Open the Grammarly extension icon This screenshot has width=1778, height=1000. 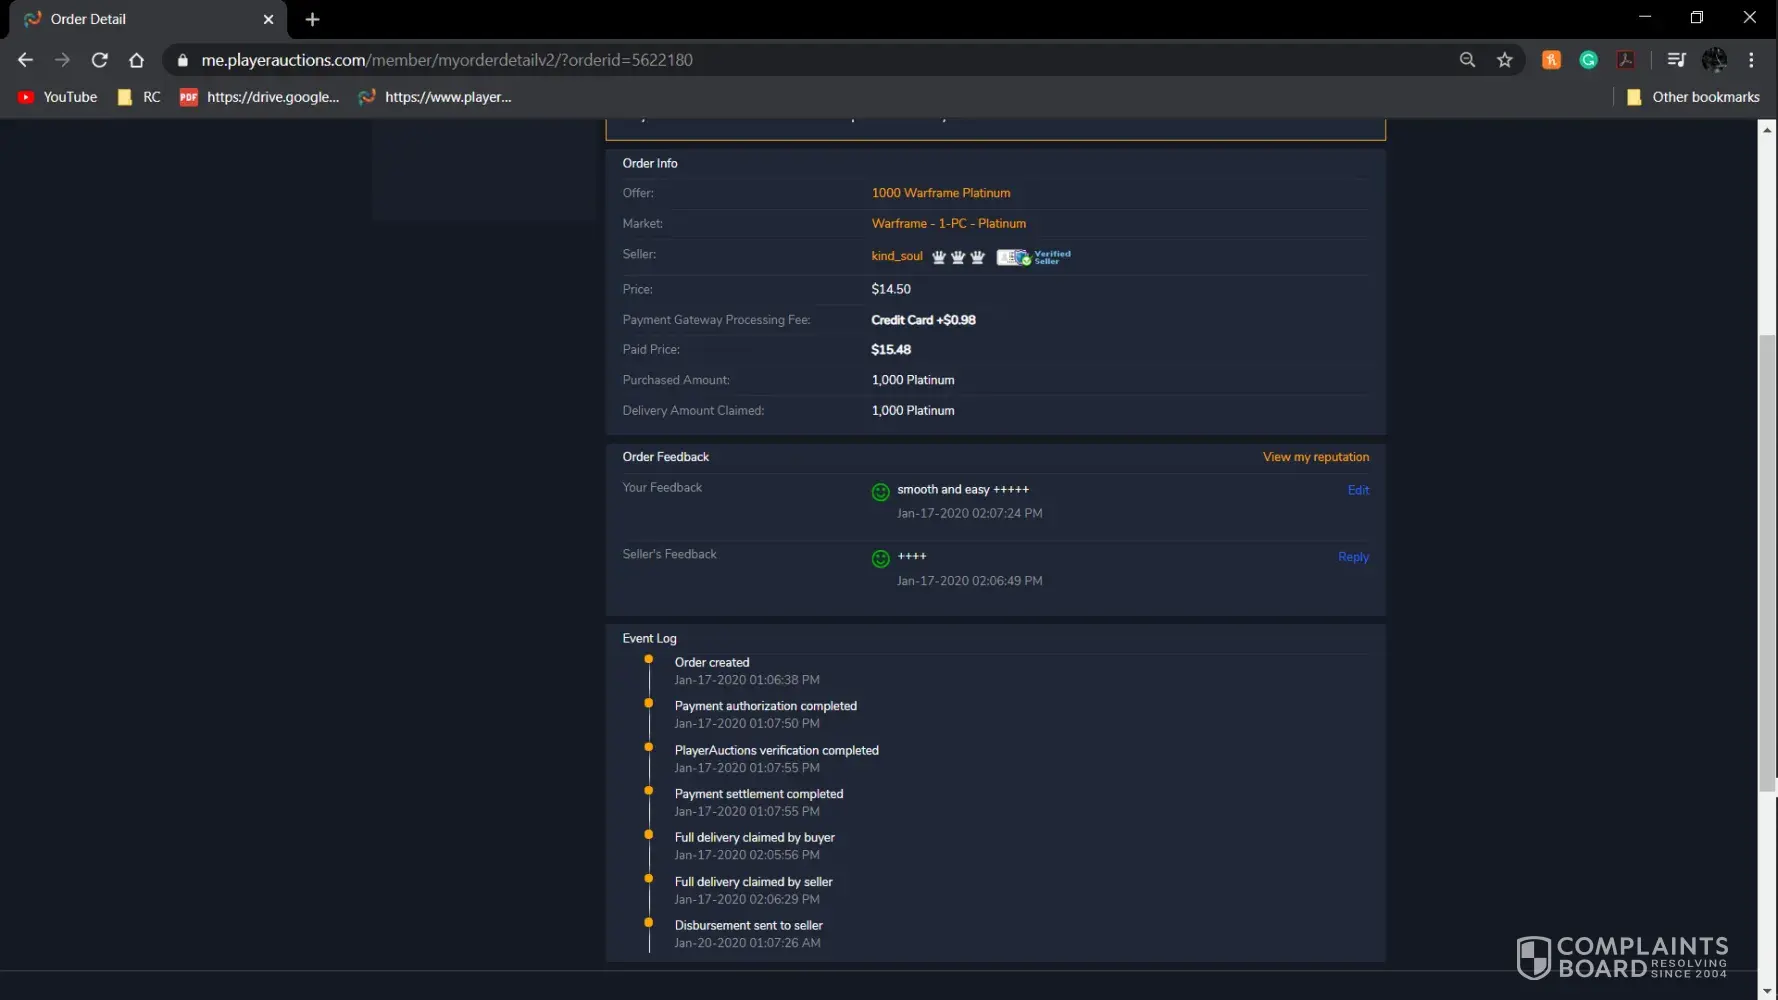click(1588, 60)
